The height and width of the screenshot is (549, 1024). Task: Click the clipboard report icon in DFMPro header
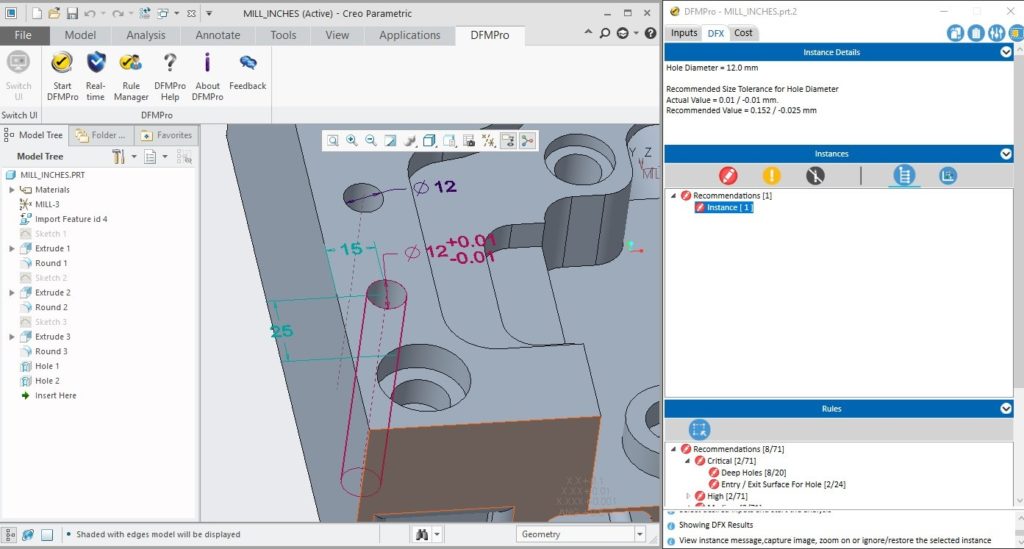point(976,33)
